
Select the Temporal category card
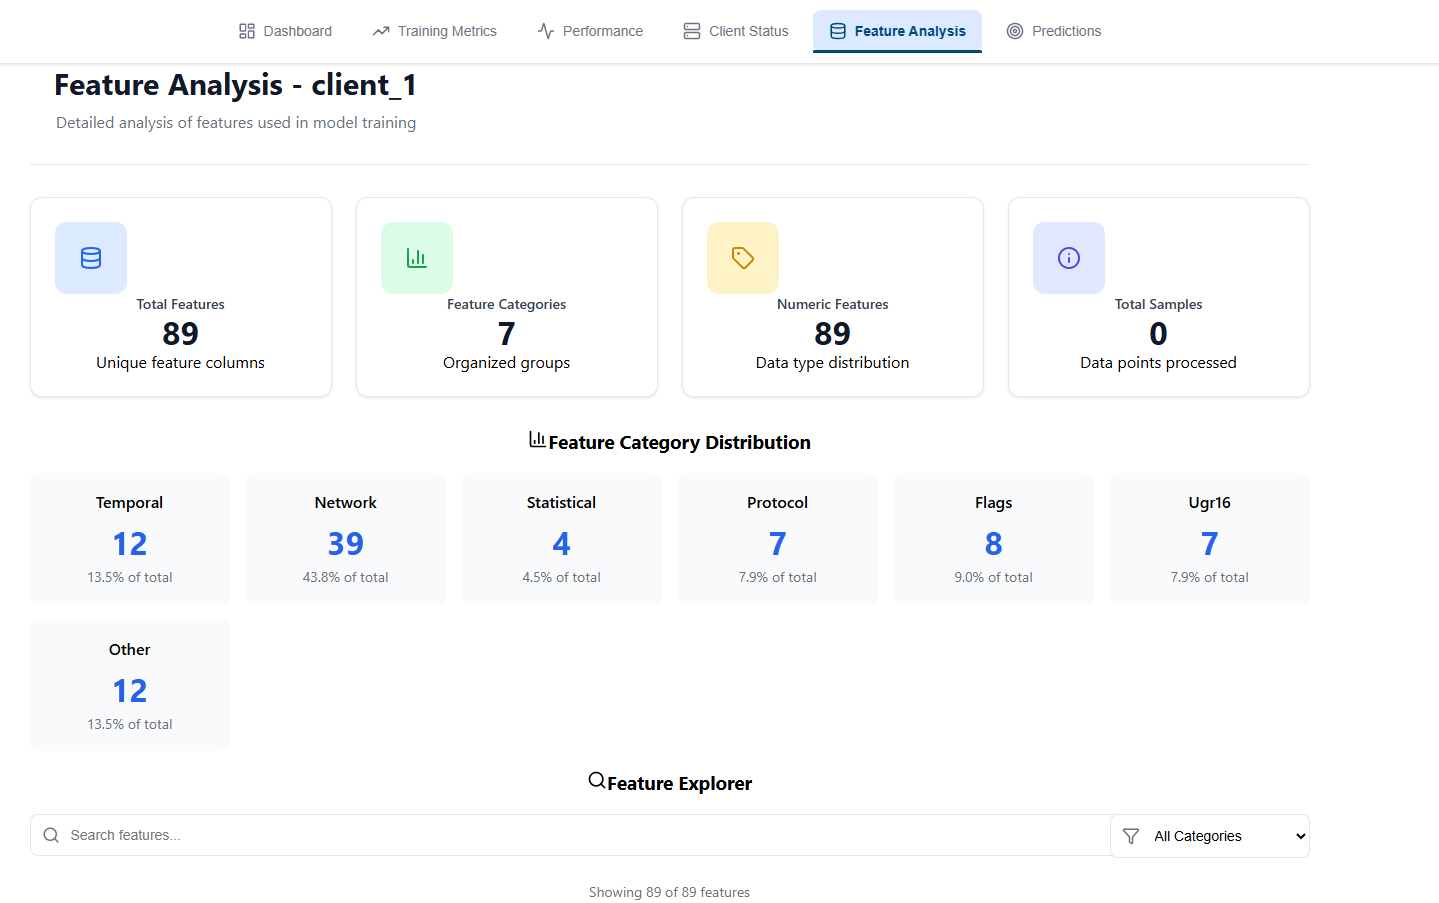pos(129,538)
